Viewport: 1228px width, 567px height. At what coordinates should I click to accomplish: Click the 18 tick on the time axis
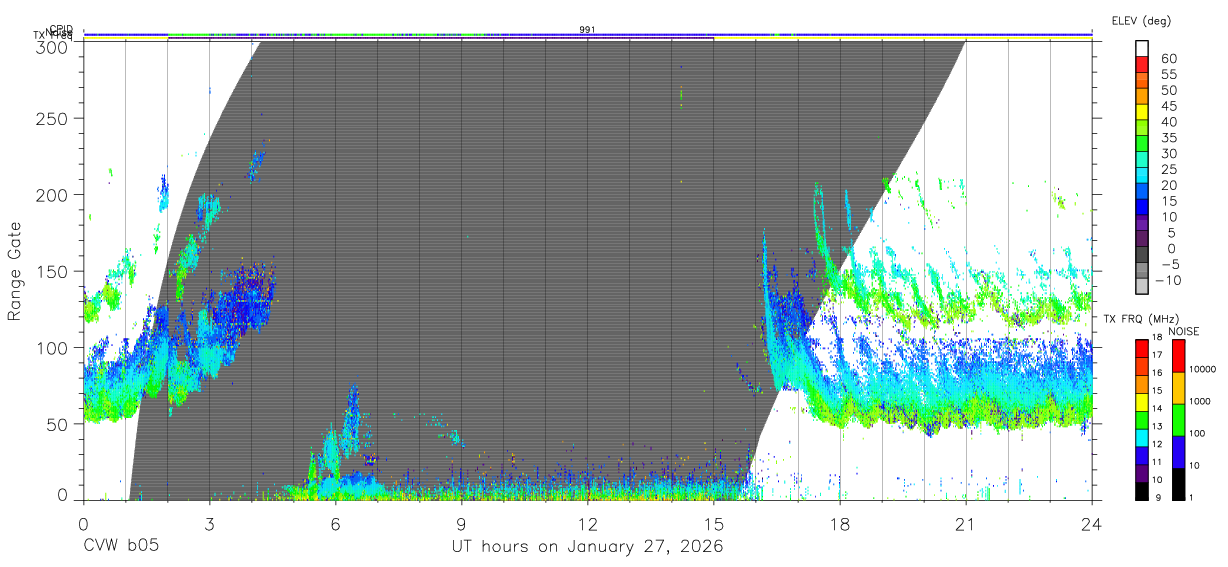pyautogui.click(x=840, y=523)
